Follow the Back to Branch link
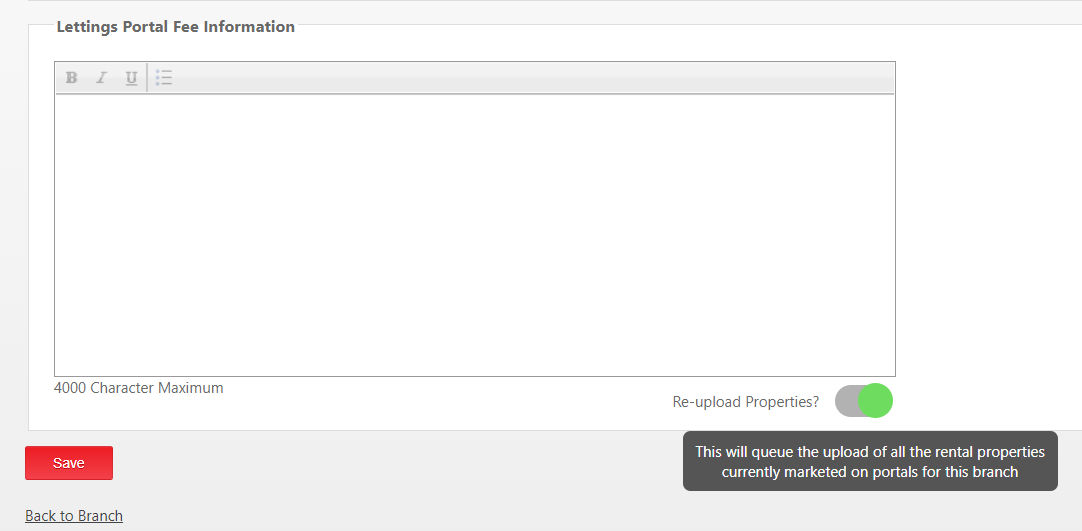This screenshot has width=1082, height=531. pos(74,516)
